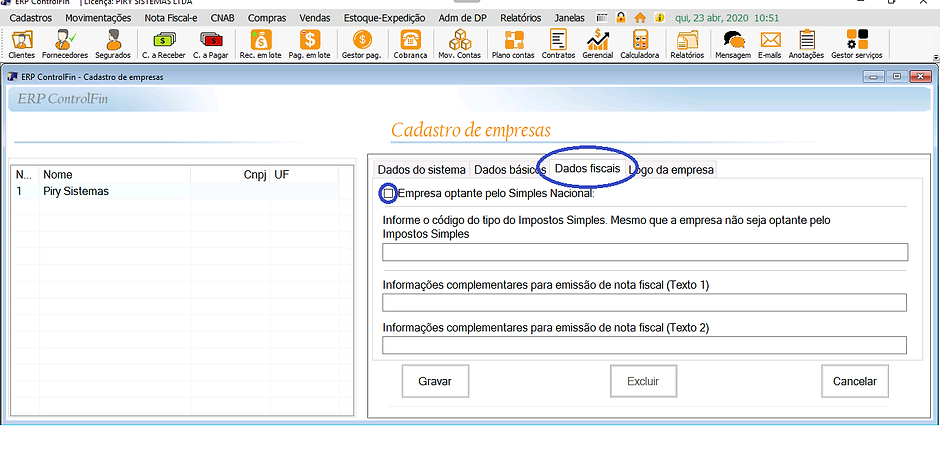Open the Gerencial chart icon
940x450 pixels.
click(x=598, y=45)
